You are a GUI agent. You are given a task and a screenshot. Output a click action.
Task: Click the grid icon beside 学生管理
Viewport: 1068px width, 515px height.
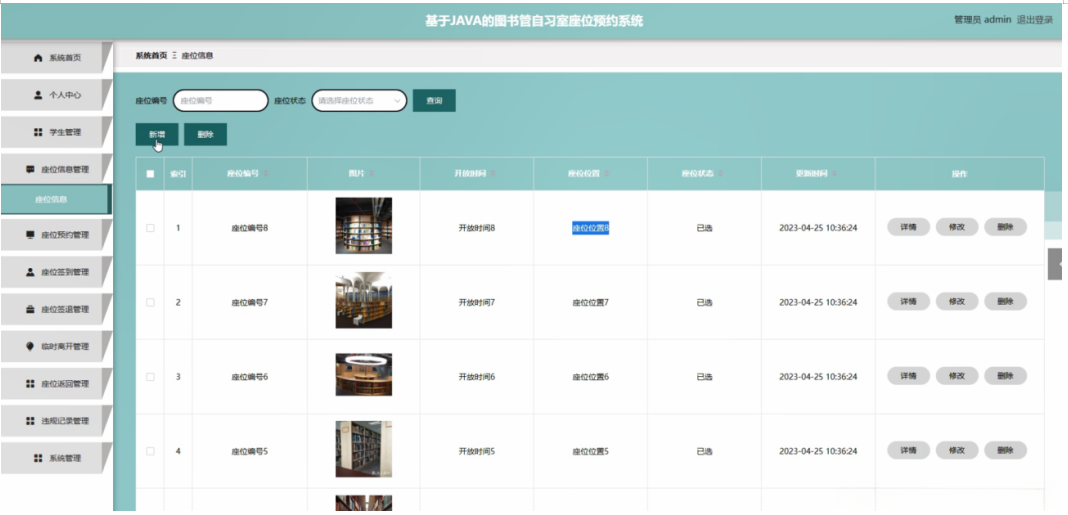pos(38,132)
